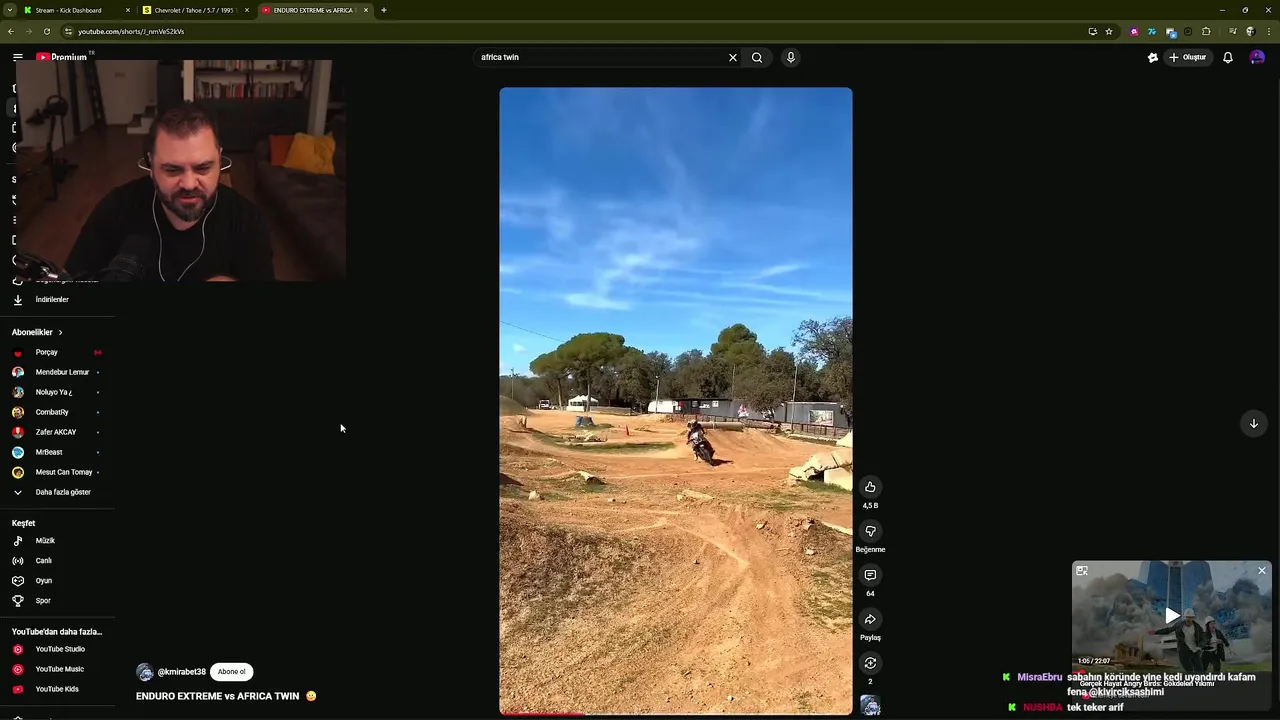Open the media controls toolbar icon
The height and width of the screenshot is (720, 1280).
pyautogui.click(x=1233, y=31)
